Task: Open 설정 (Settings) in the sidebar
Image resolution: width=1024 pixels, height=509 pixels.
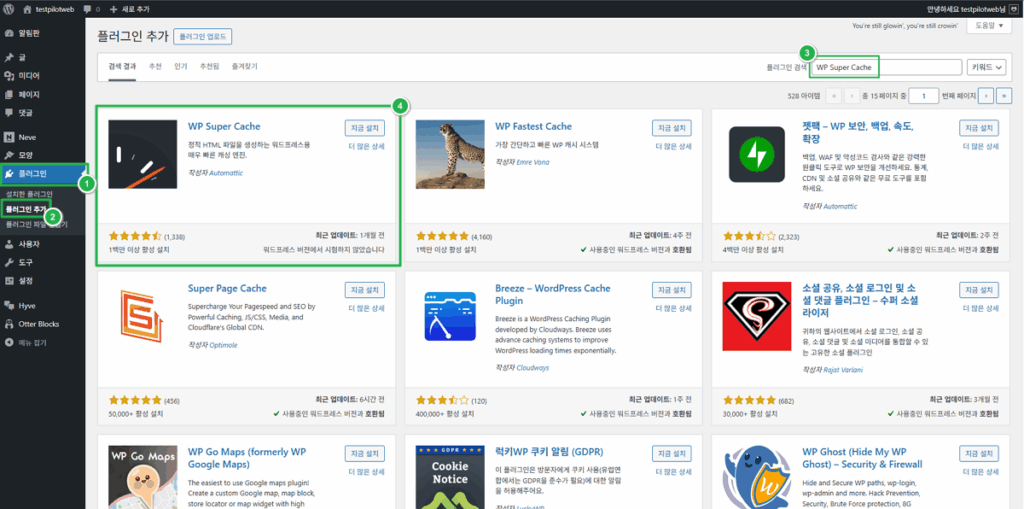Action: coord(25,280)
